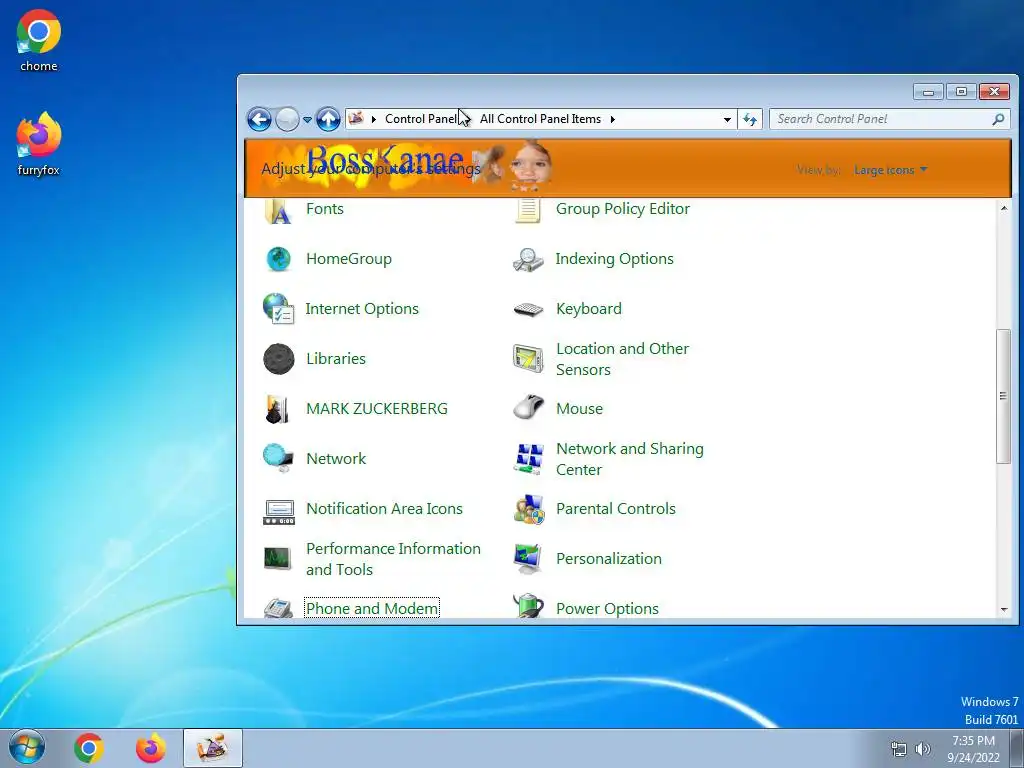Click the volume speaker tray icon
The height and width of the screenshot is (768, 1024).
tap(923, 749)
